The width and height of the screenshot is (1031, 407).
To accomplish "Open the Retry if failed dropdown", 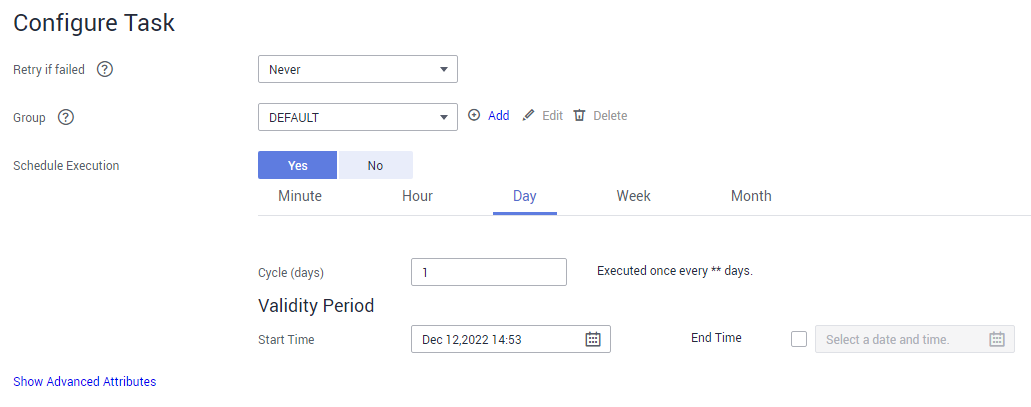I will pyautogui.click(x=358, y=69).
